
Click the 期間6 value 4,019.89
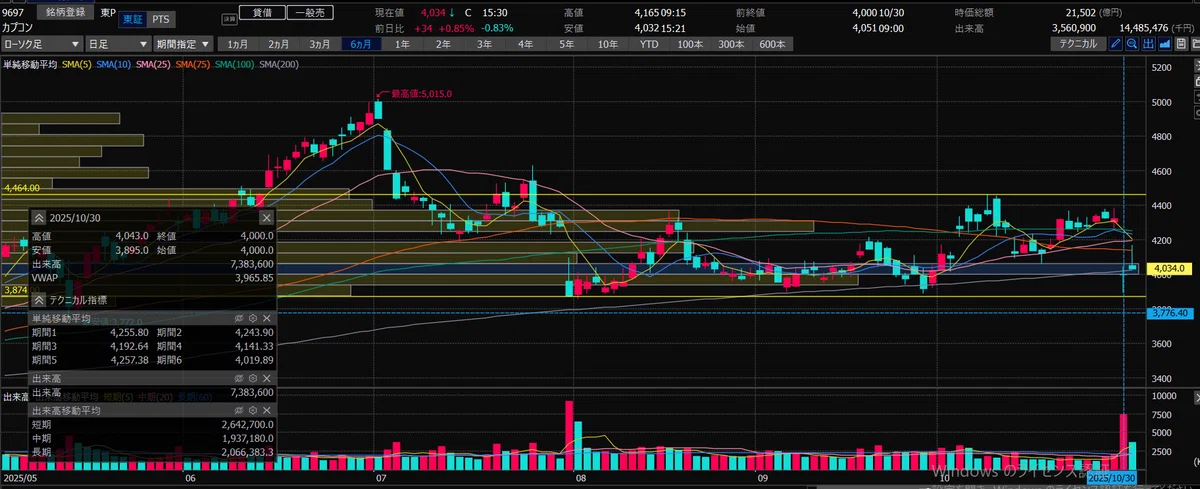coord(253,360)
